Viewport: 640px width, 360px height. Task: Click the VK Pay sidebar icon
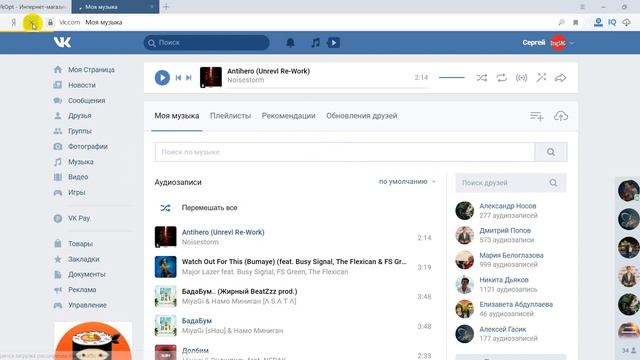tap(58, 218)
